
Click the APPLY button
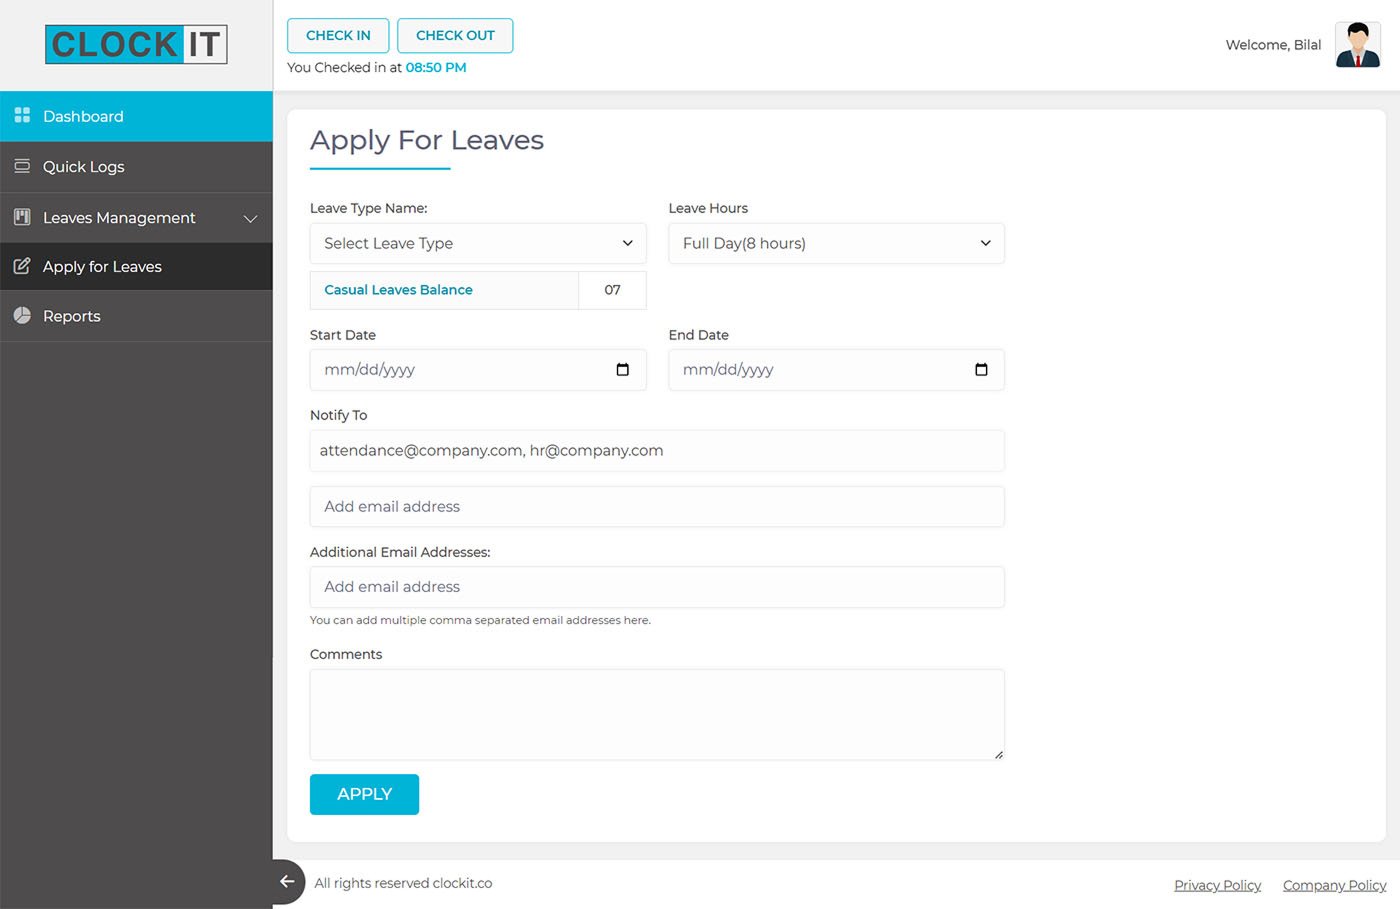click(364, 794)
